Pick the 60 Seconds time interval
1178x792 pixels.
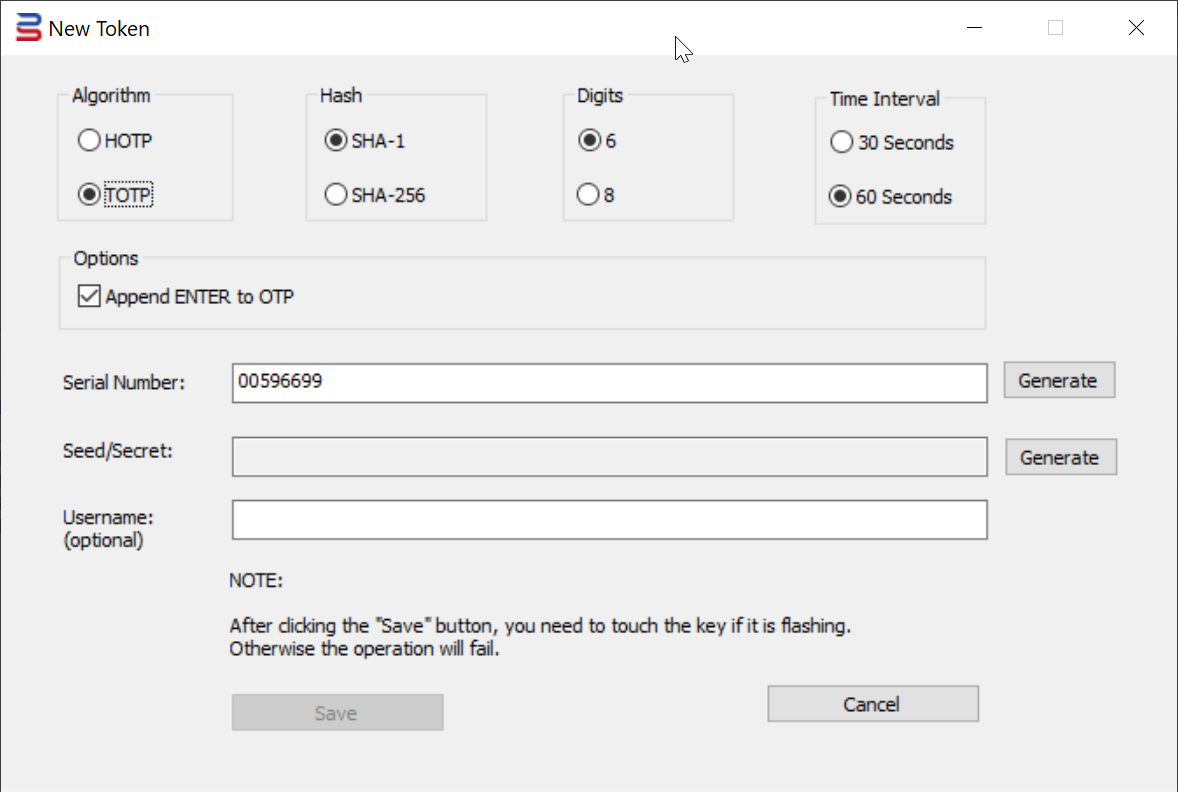click(x=841, y=197)
